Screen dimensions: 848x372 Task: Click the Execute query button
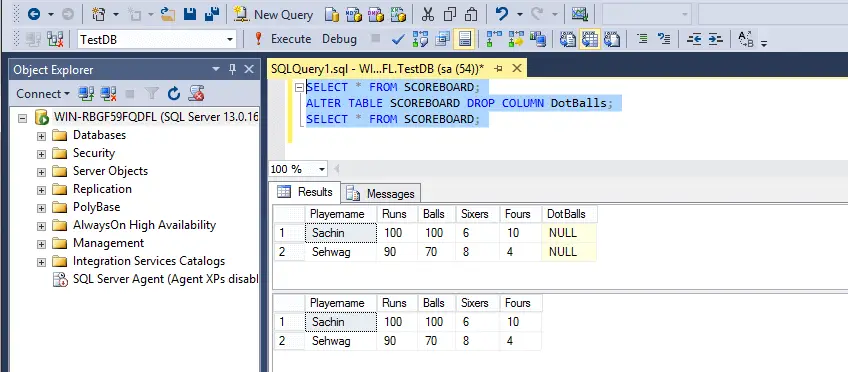282,39
